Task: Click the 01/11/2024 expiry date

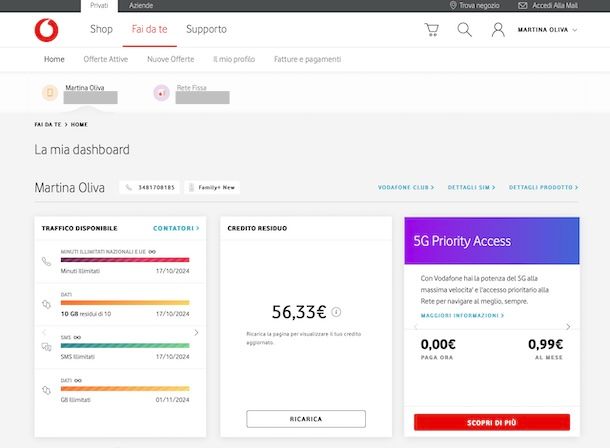Action: coord(172,399)
